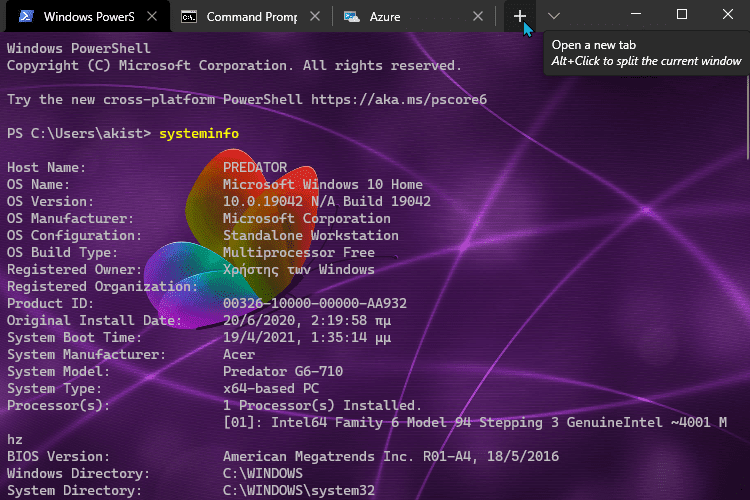Viewport: 750px width, 500px height.
Task: Click the Copyright Microsoft Corporation line
Action: [234, 66]
